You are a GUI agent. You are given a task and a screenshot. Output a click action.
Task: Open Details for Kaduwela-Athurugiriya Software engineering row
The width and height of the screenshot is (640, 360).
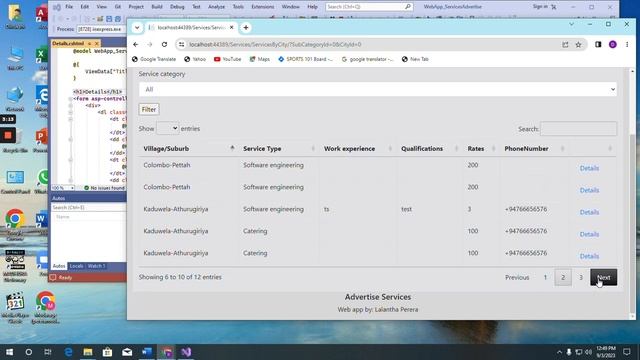tap(589, 212)
